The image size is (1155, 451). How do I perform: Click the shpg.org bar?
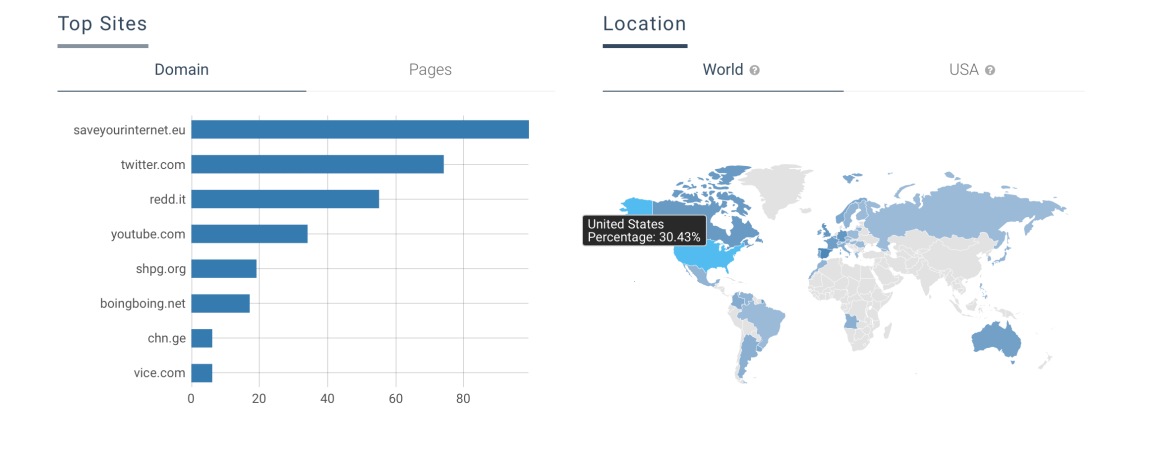[x=224, y=268]
